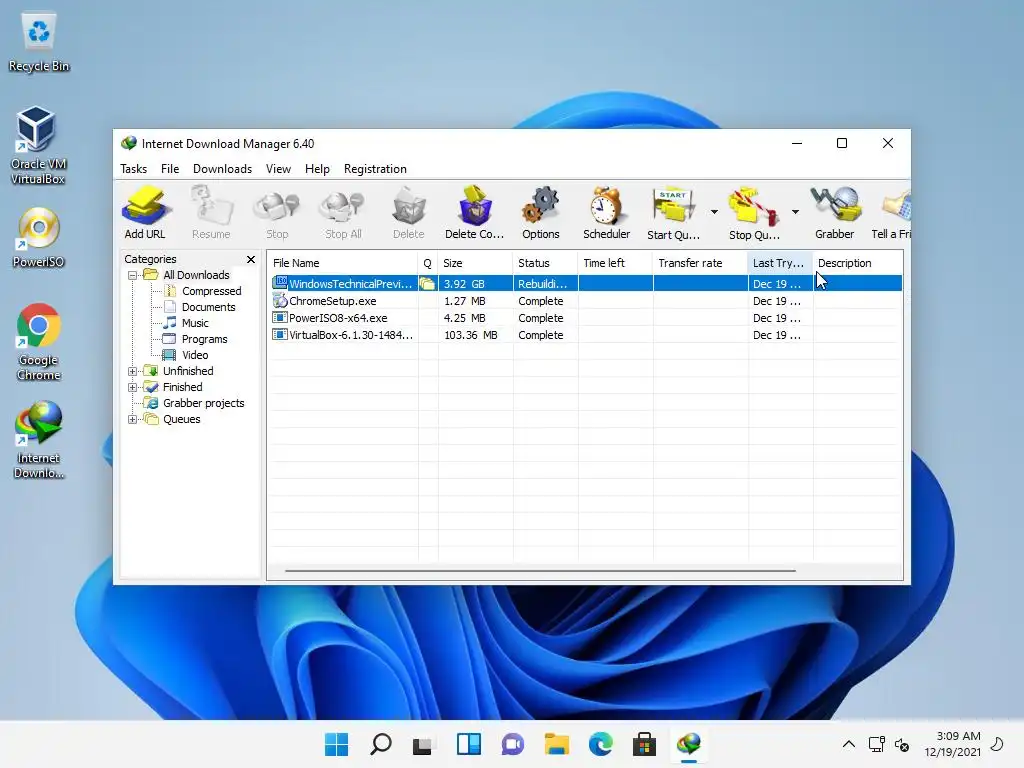
Task: Select the PowerISO8-x64.exe download row
Action: pyautogui.click(x=586, y=318)
